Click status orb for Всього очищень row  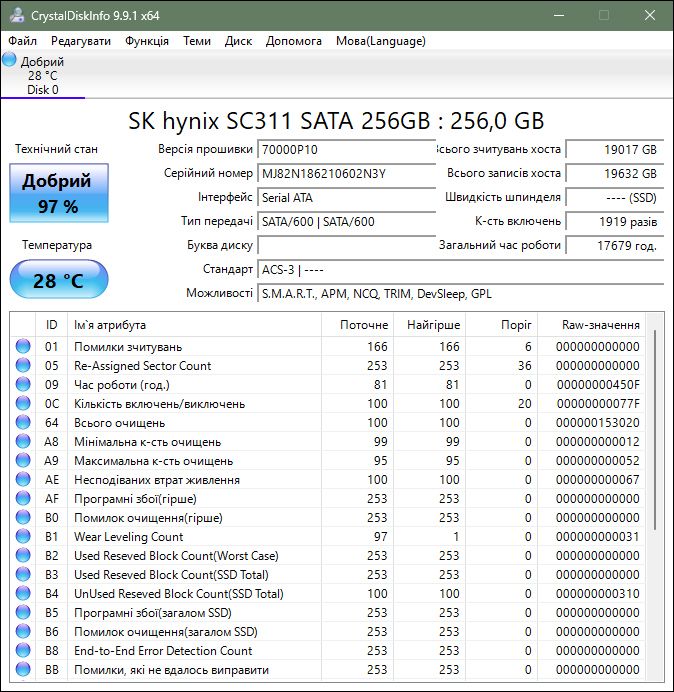point(23,422)
